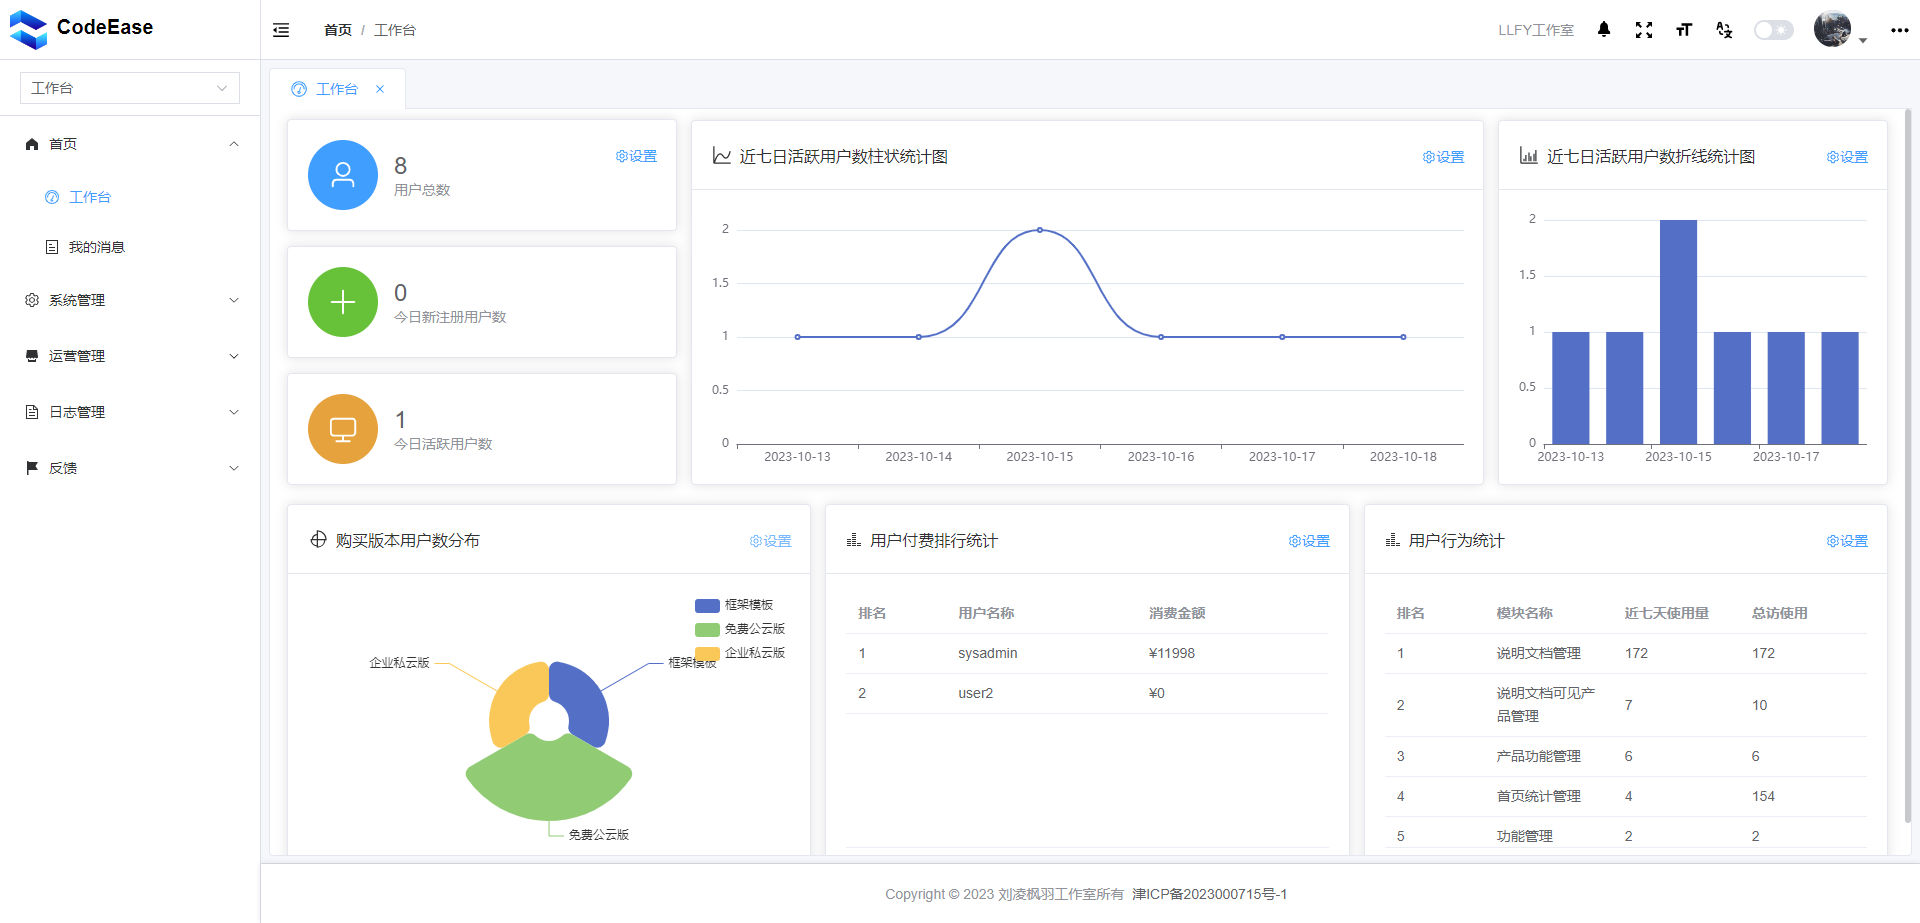Viewport: 1920px width, 923px height.
Task: Expand the 系统管理 menu
Action: 130,300
